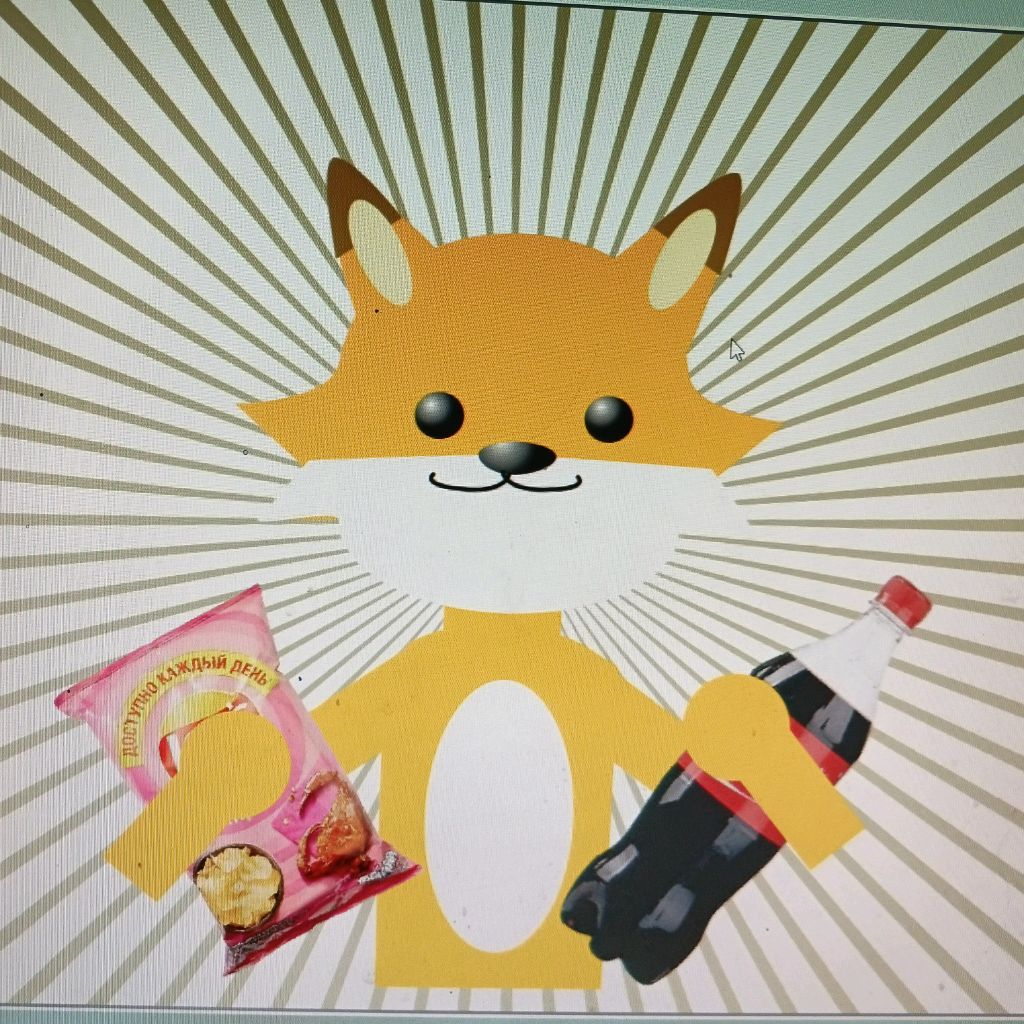This screenshot has height=1024, width=1024.
Task: Click the bowl of chips on bag
Action: (x=238, y=887)
